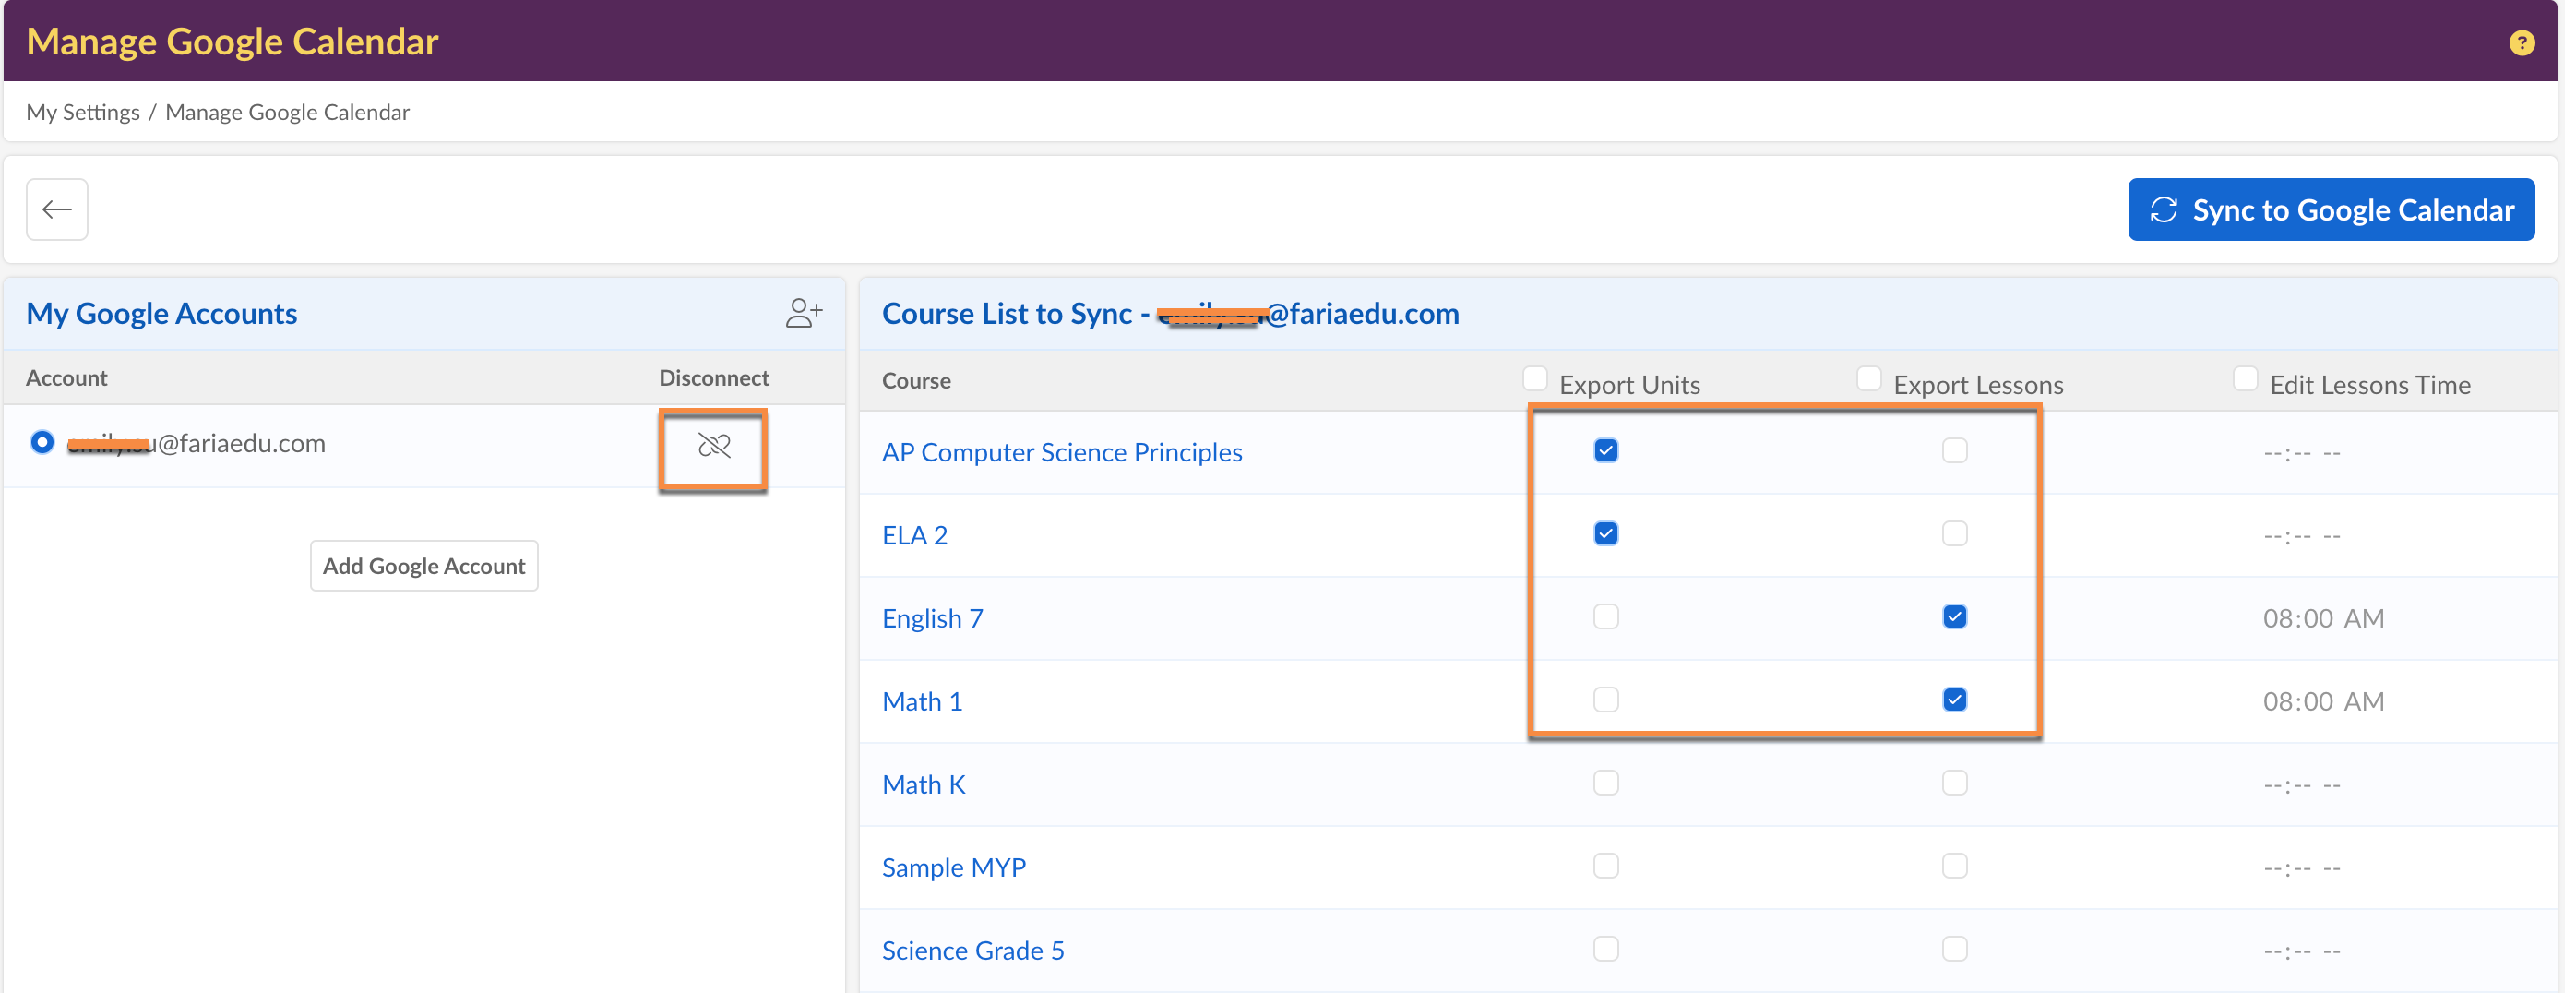Click the add user icon in My Google Accounts

803,313
